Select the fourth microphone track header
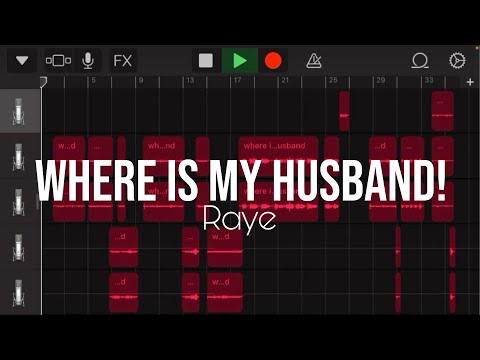The height and width of the screenshot is (360, 480). click(20, 247)
